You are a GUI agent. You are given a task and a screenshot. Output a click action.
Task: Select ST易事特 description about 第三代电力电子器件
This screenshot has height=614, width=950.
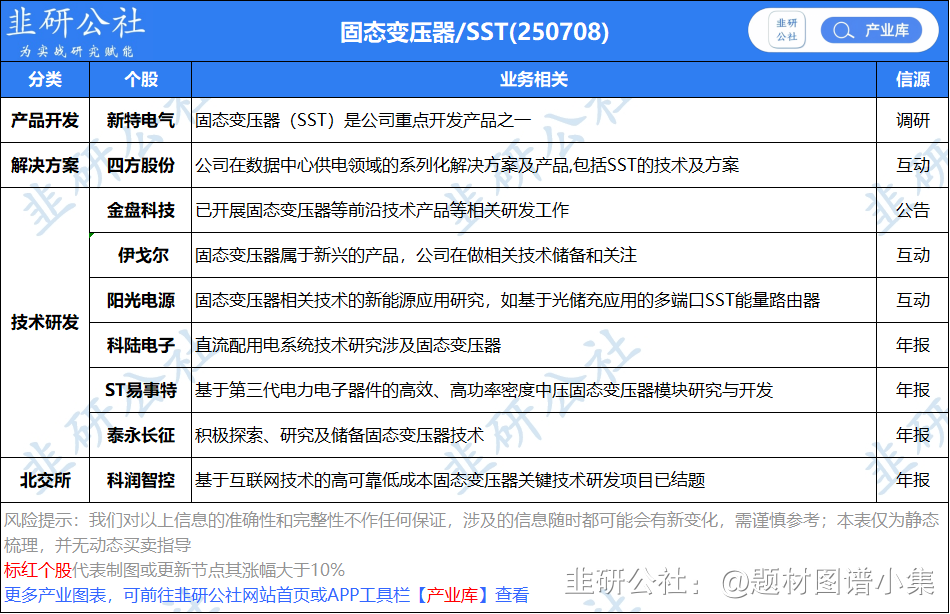tap(484, 390)
